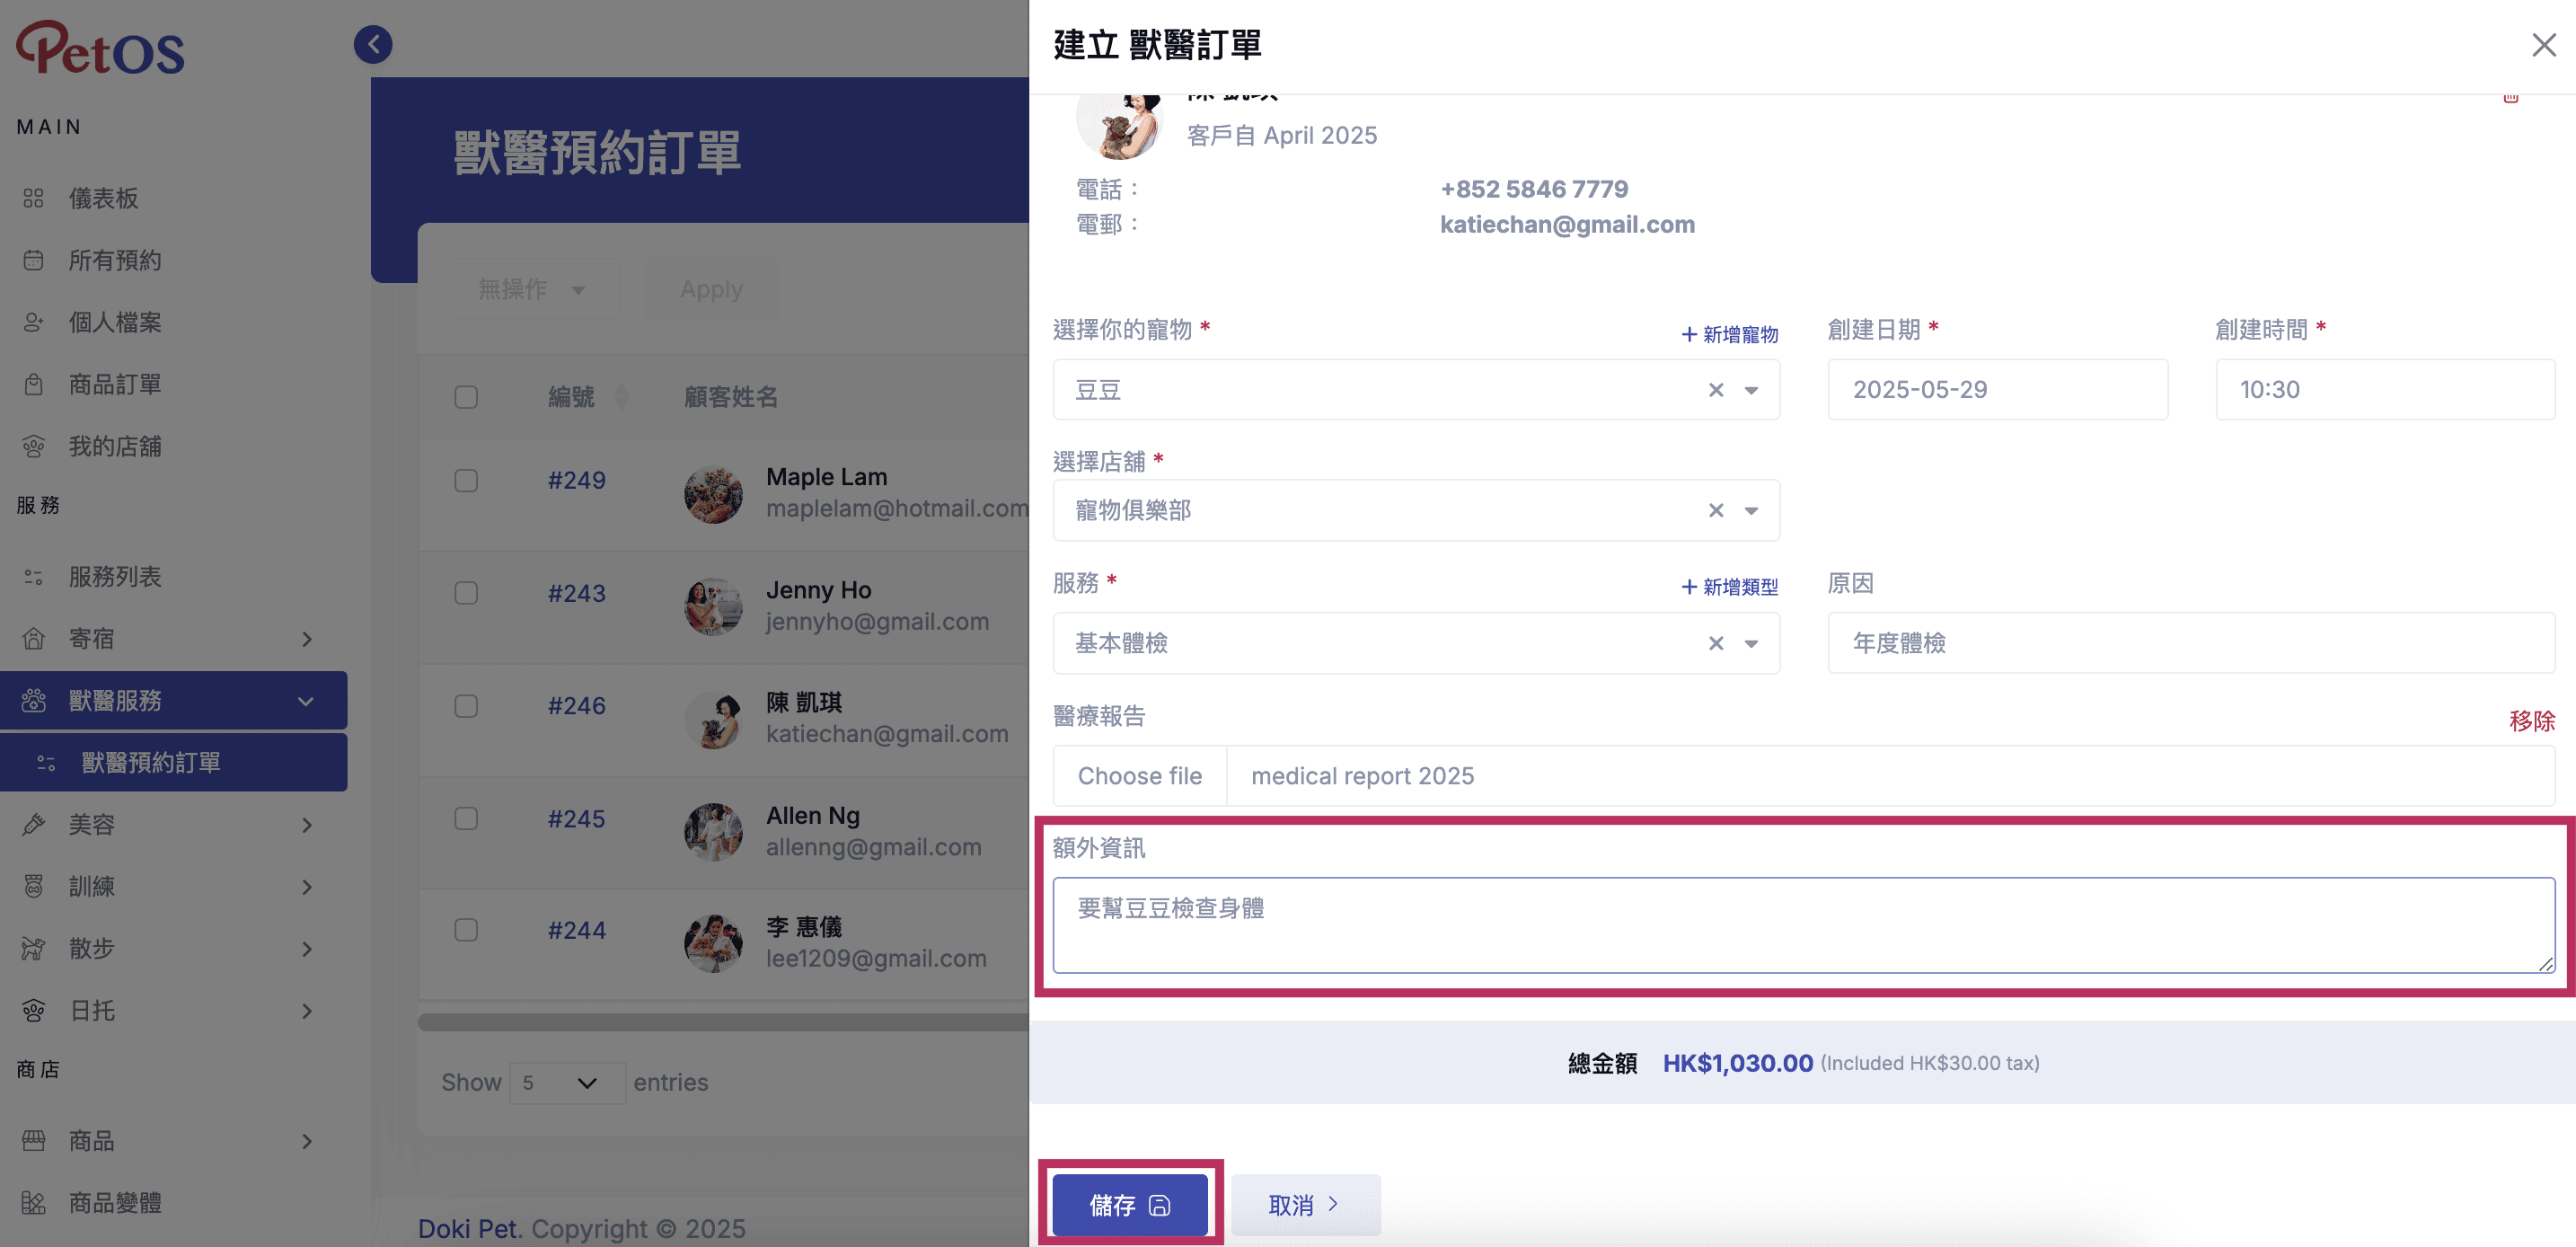The height and width of the screenshot is (1247, 2576).
Task: Open 儀表板 dashboard icon in sidebar
Action: coord(34,198)
